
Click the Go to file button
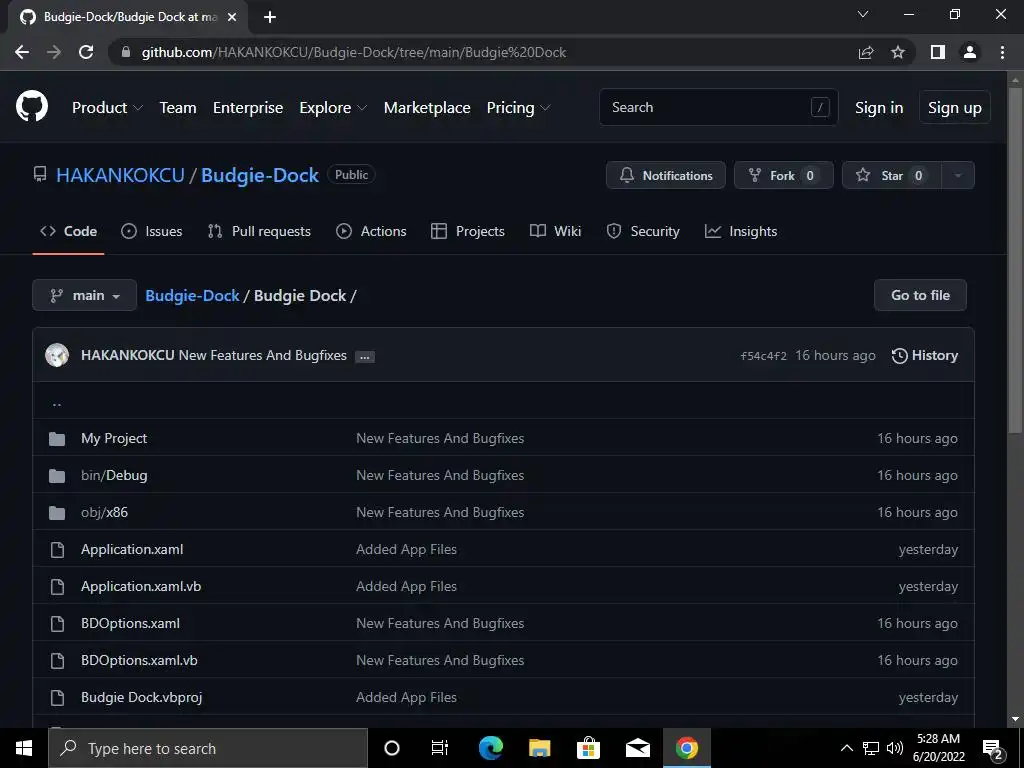click(920, 295)
